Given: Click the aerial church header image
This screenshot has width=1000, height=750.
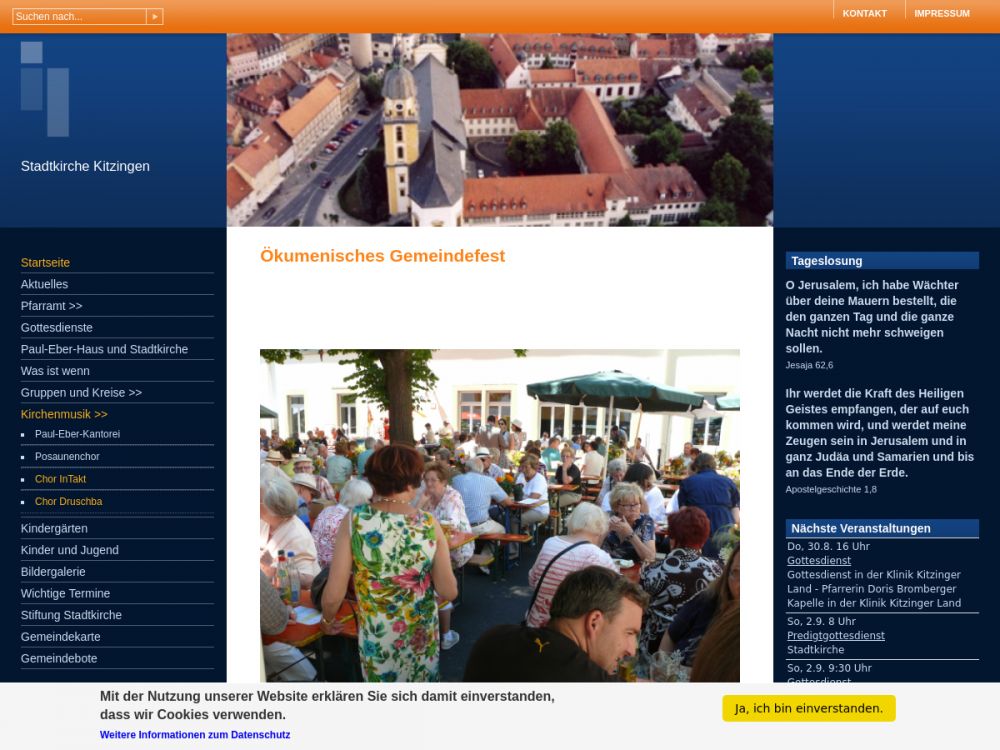Looking at the screenshot, I should tap(499, 130).
